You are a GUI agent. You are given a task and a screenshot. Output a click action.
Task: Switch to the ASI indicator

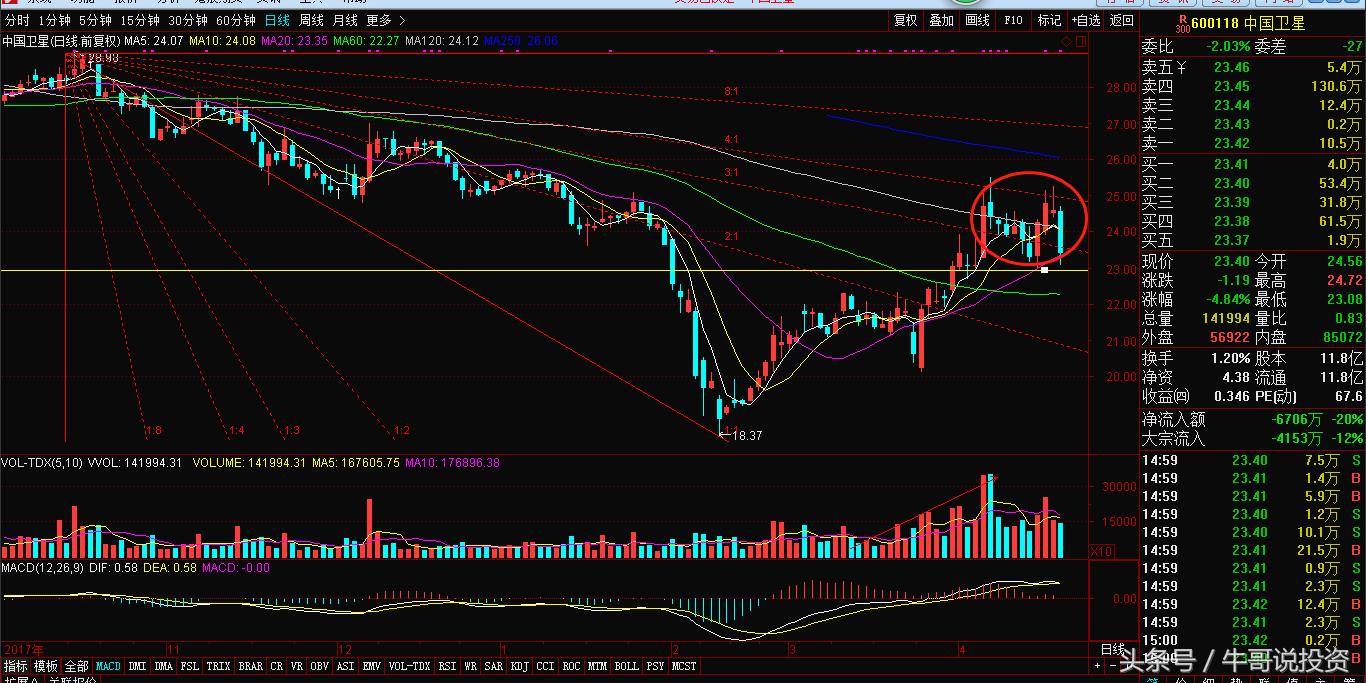click(346, 666)
